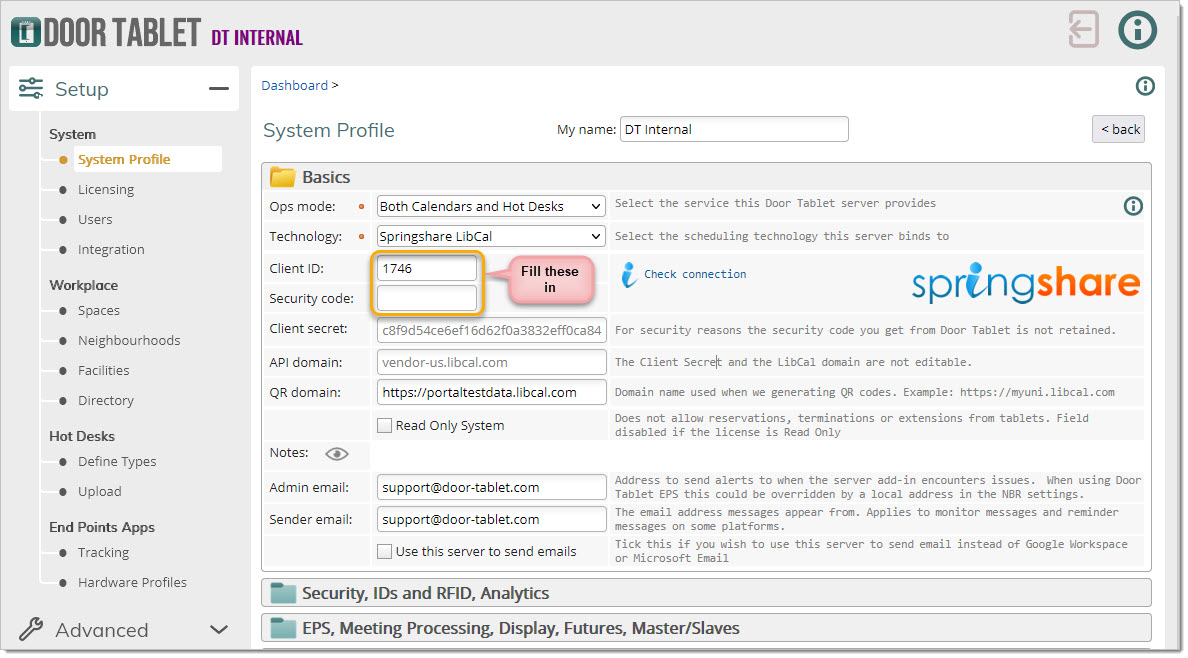Viewport: 1188px width, 658px height.
Task: Click the Springshare logo
Action: click(x=1025, y=283)
